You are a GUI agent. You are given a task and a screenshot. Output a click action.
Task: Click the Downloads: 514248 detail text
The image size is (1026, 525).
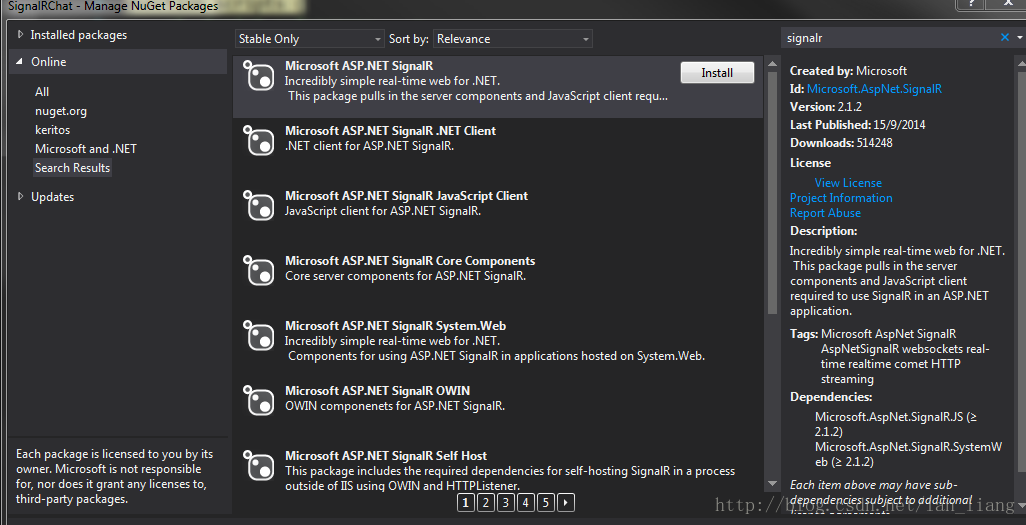point(841,143)
